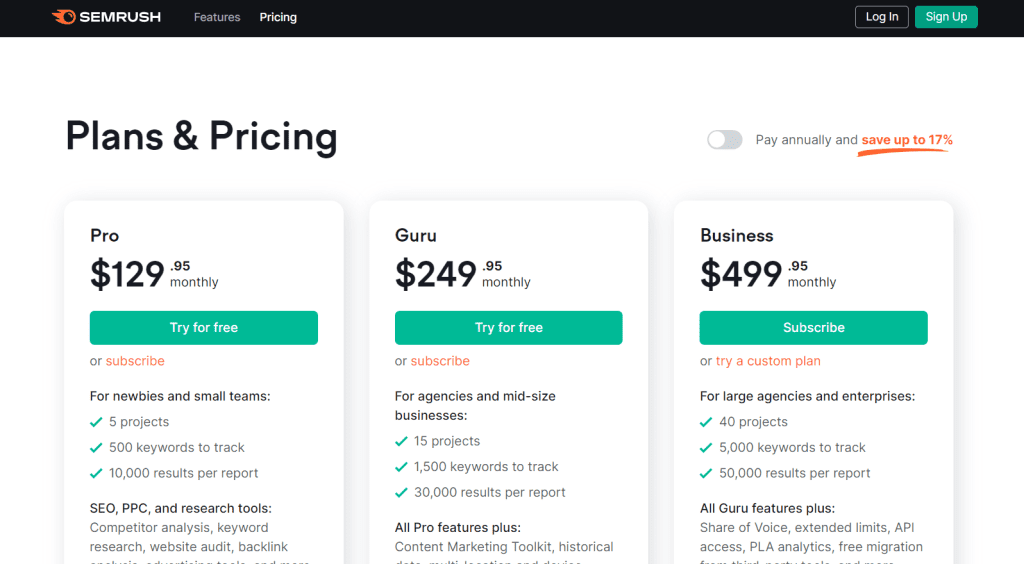Click the subscribe link under Guru

click(x=440, y=361)
